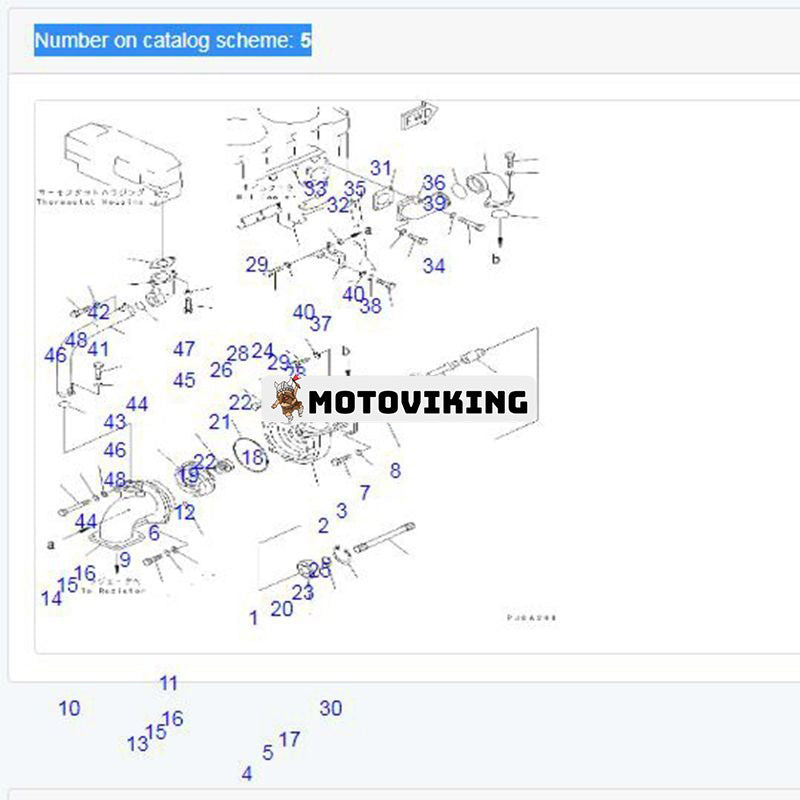Select part number 12 on the elbow pipe
Screen dimensions: 800x800
coord(185,512)
